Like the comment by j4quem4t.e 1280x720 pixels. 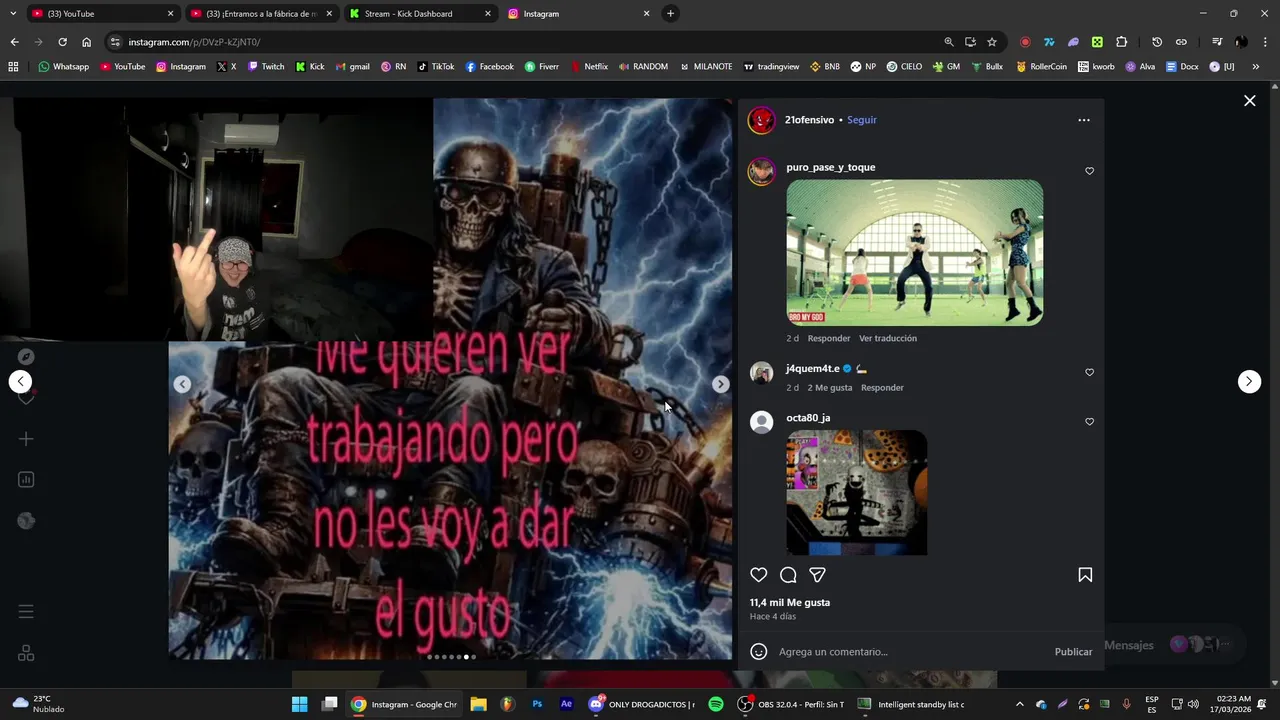tap(1089, 372)
